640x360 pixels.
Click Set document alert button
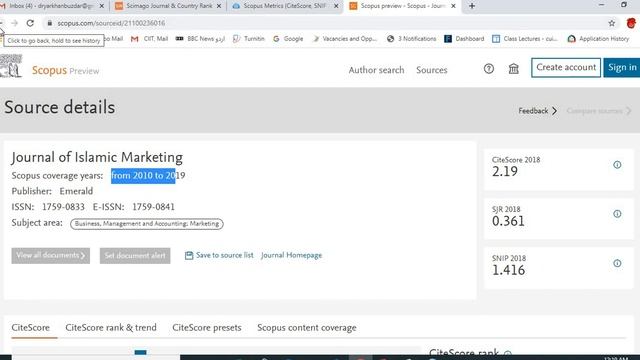pos(135,256)
